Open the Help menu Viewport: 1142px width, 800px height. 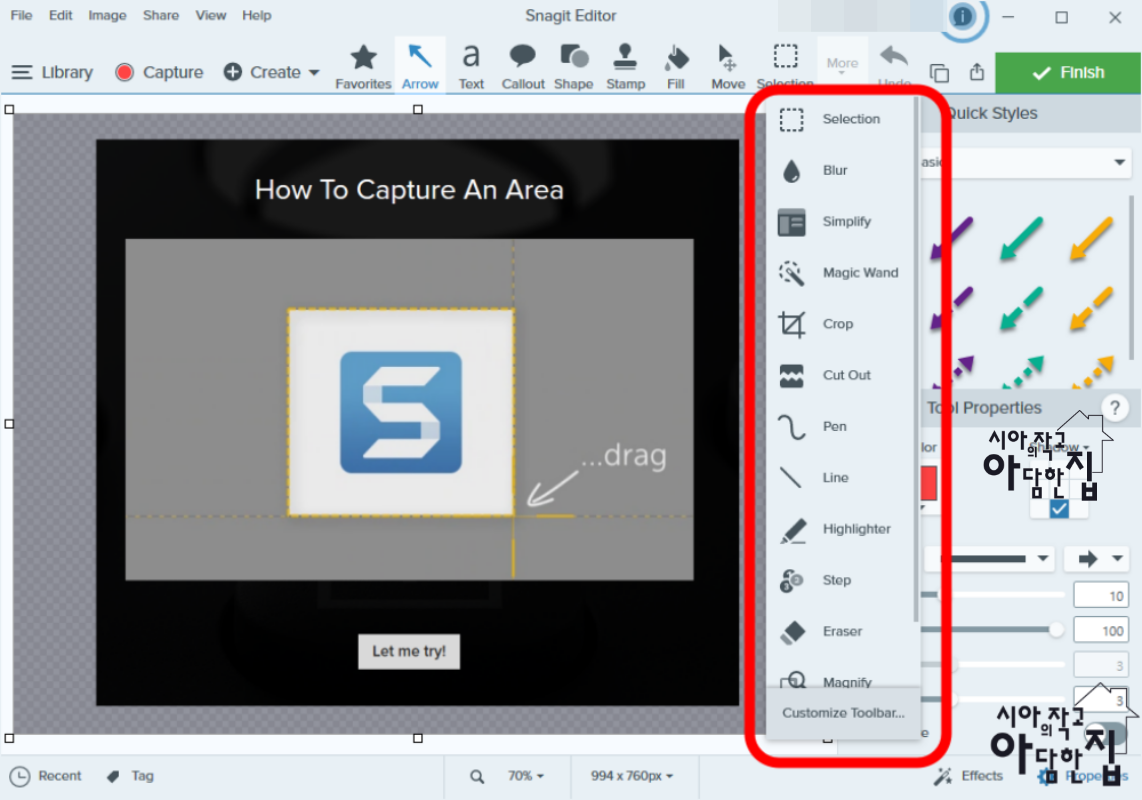click(x=256, y=15)
